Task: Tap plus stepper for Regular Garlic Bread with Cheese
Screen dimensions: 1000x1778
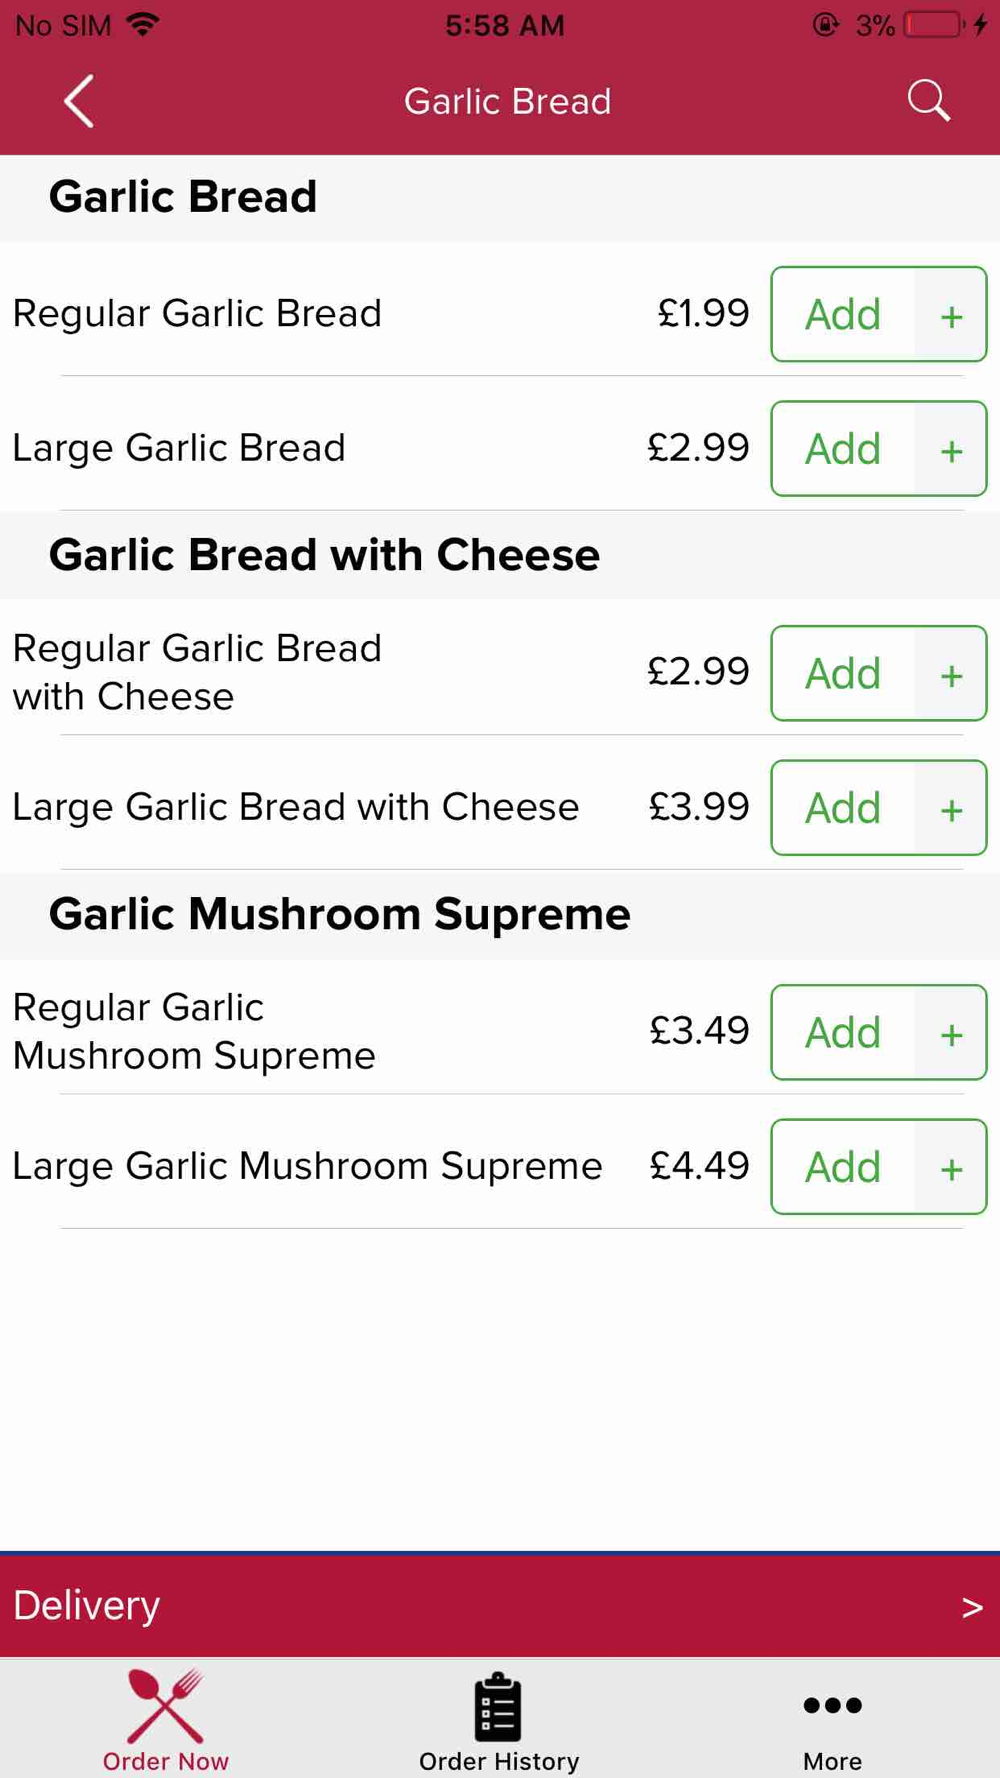Action: 951,674
